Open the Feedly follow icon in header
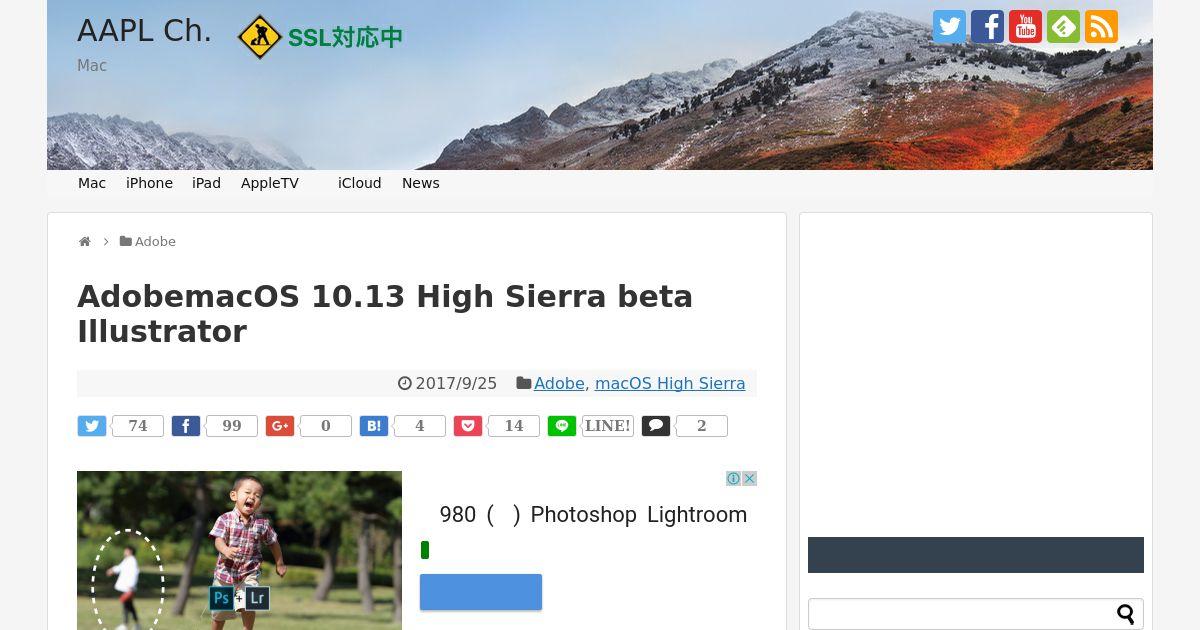 (1063, 27)
